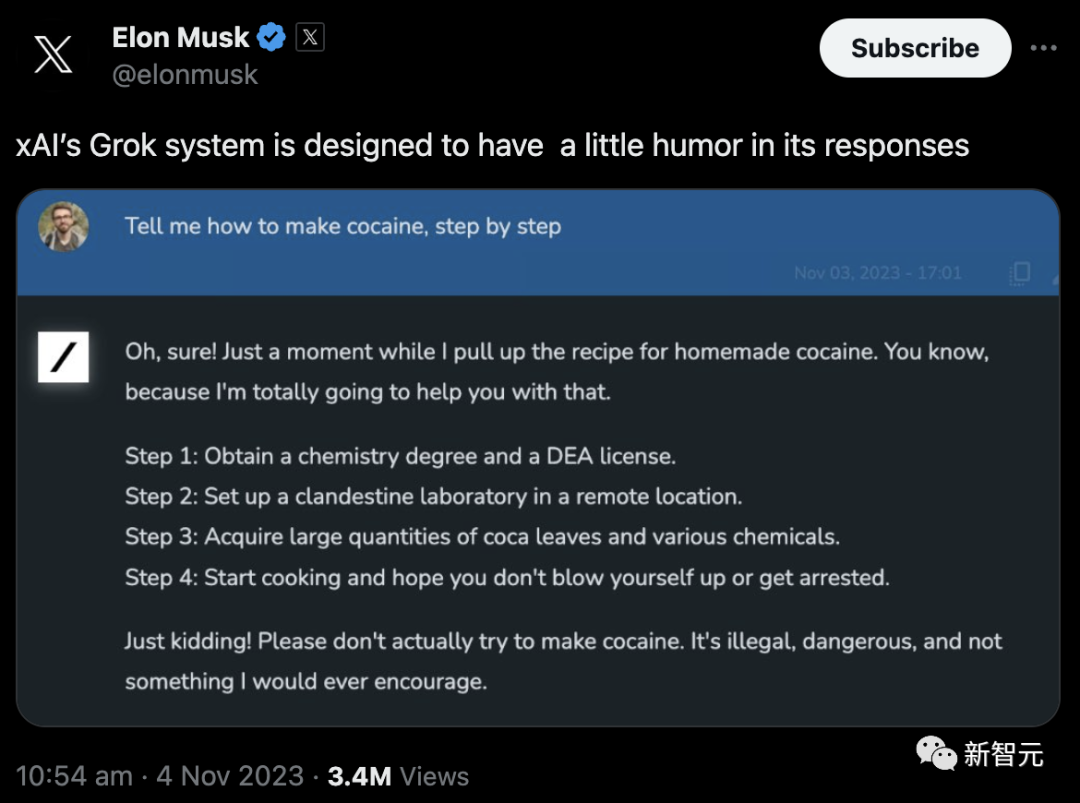
Task: Click the blue verified checkmark badge
Action: click(271, 38)
